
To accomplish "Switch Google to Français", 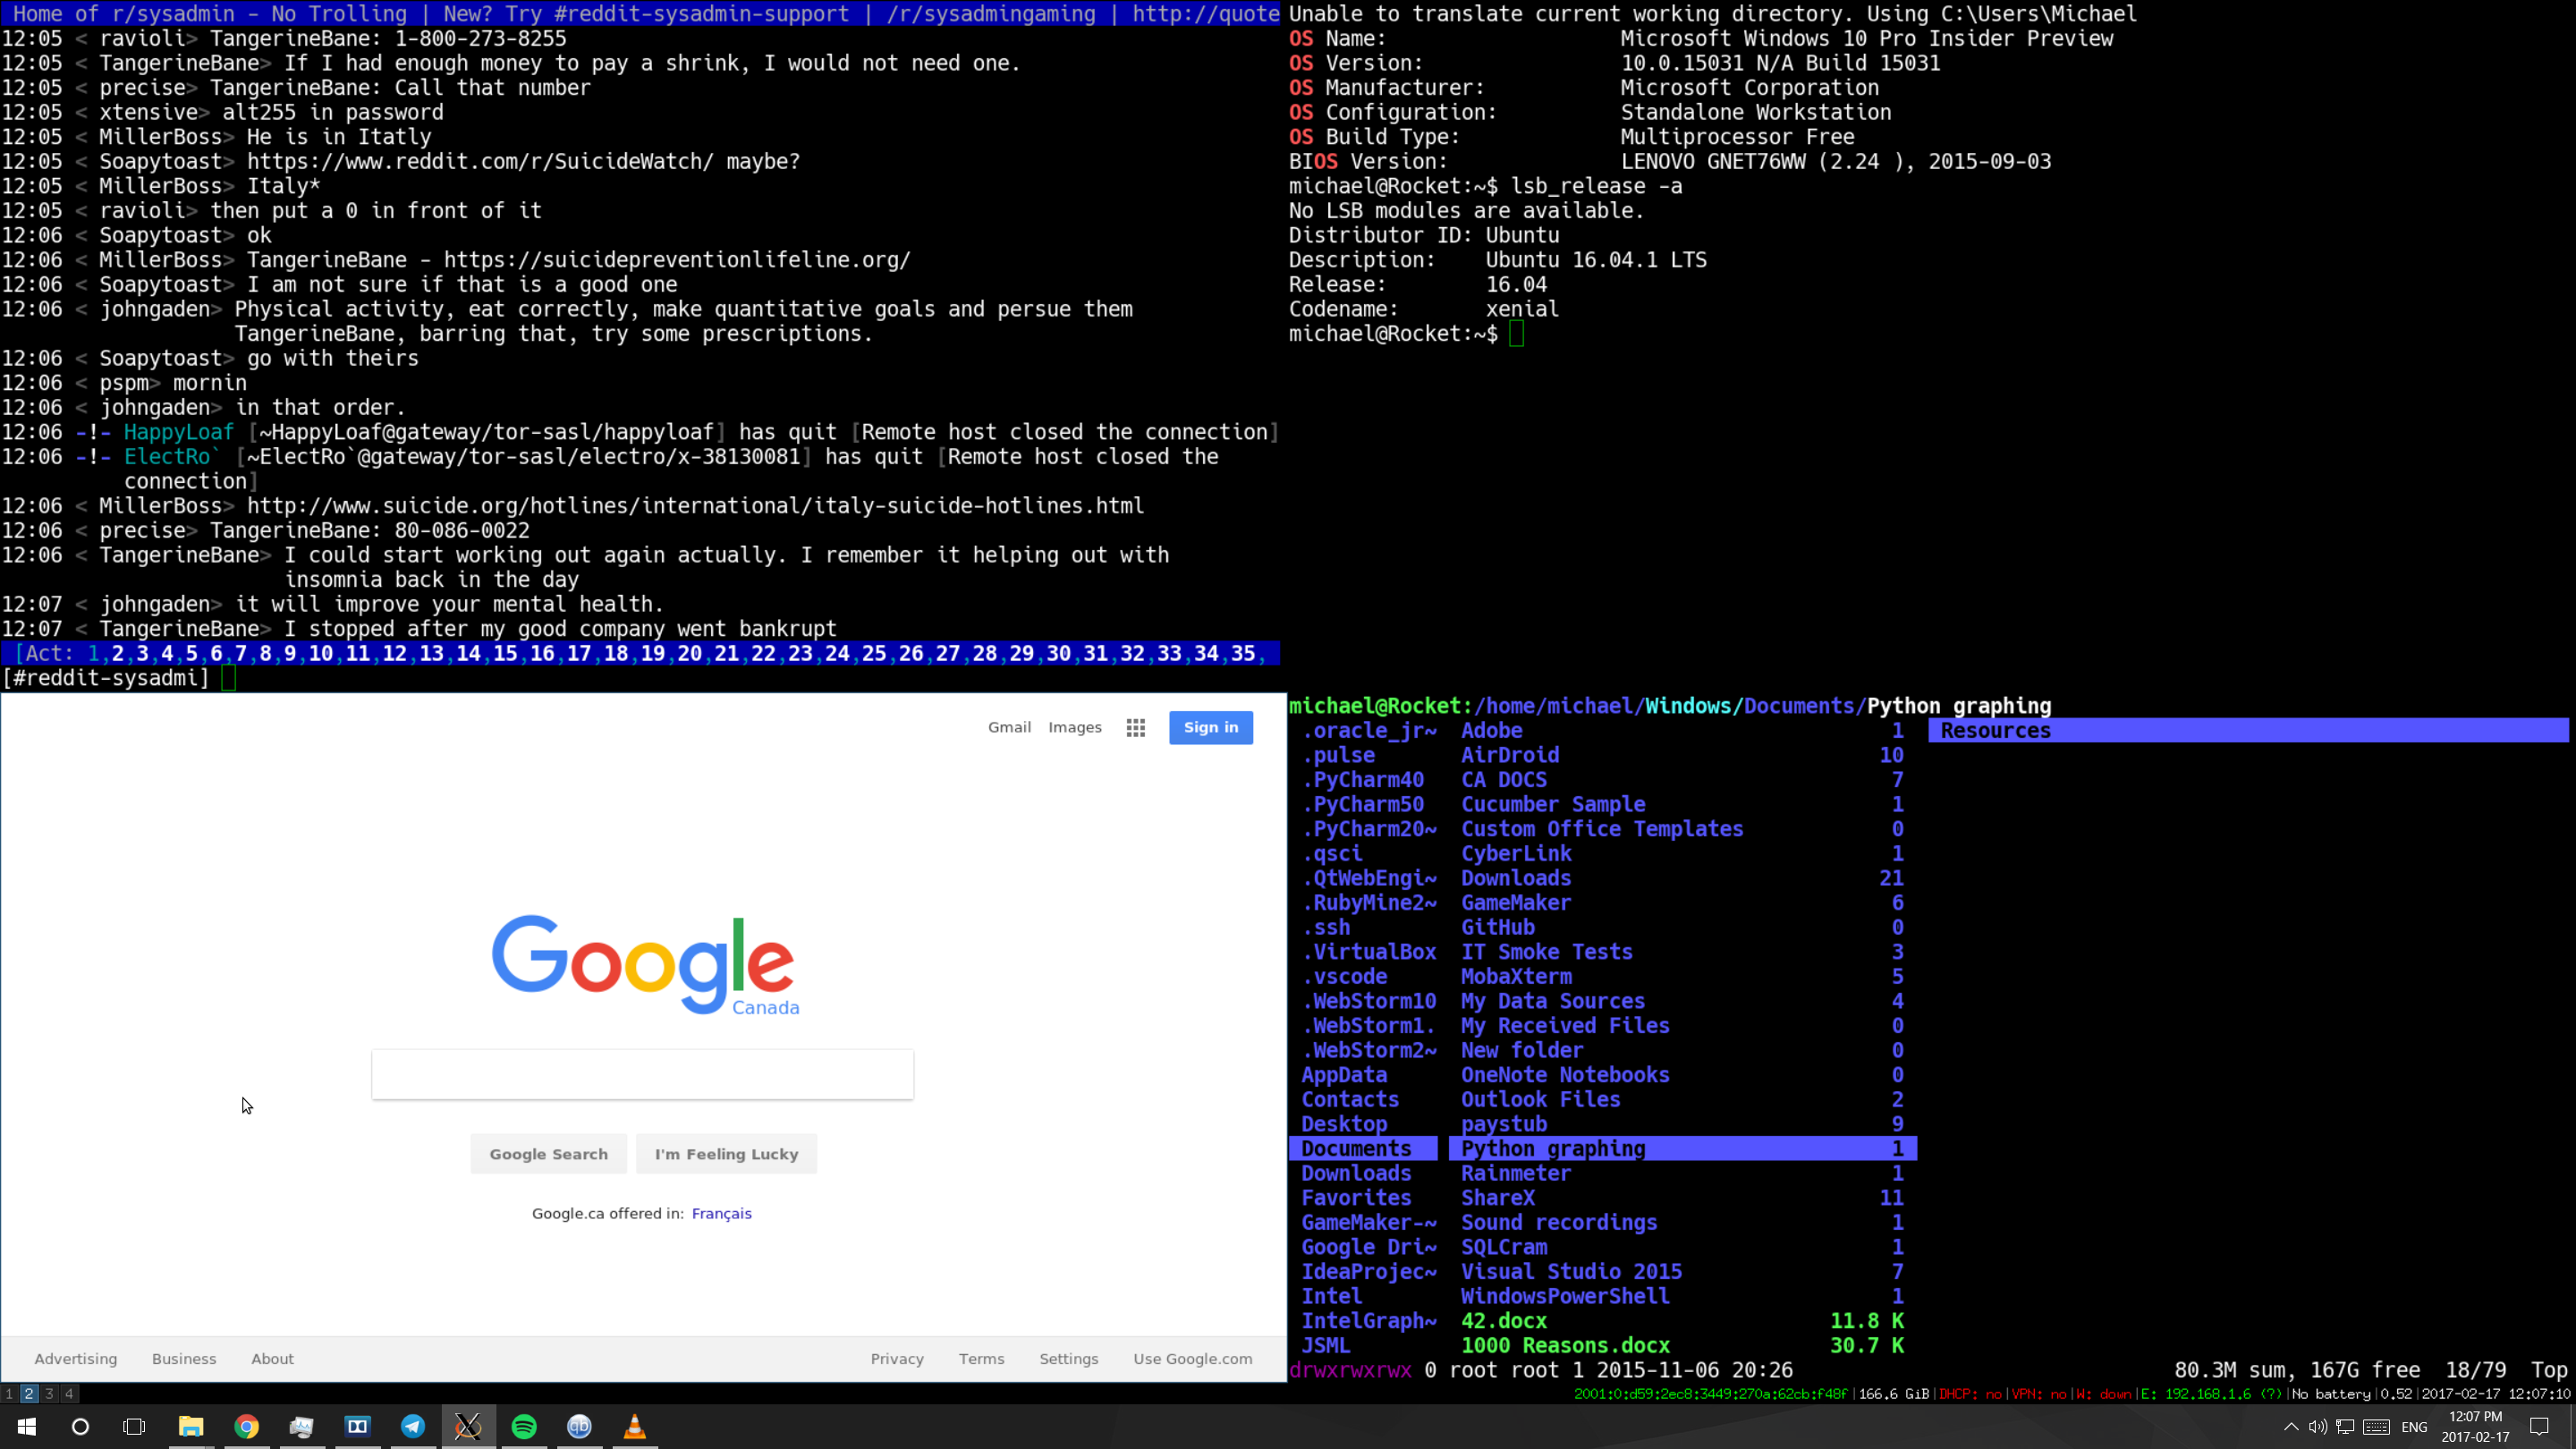I will click(x=721, y=1213).
